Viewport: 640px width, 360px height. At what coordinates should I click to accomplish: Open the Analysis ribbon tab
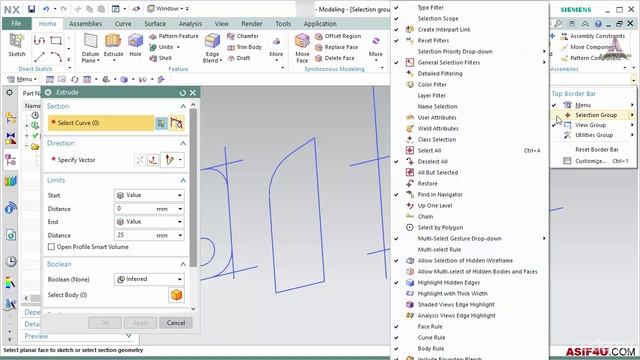pos(190,24)
